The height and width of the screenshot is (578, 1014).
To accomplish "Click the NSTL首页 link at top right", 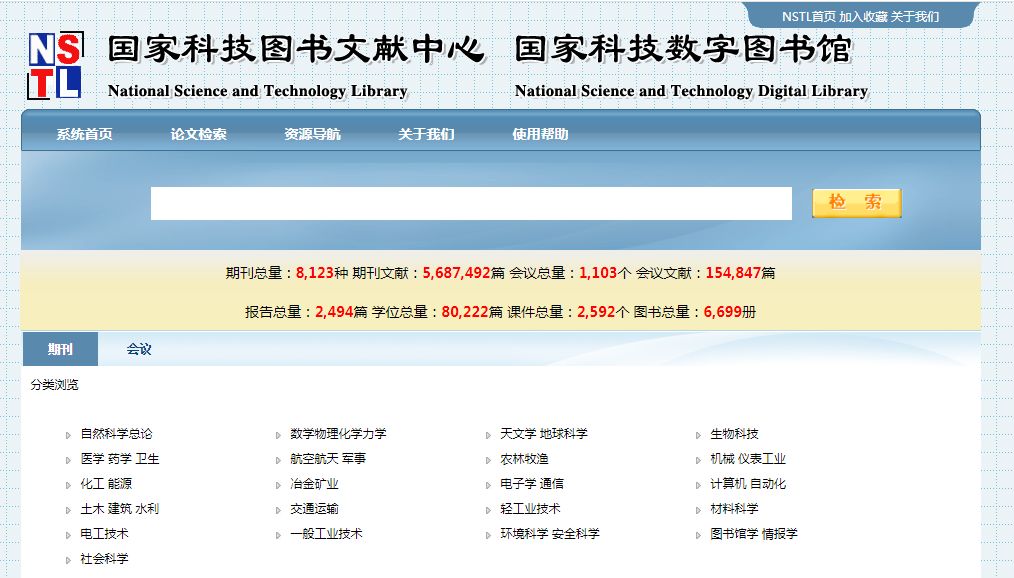I will (808, 17).
